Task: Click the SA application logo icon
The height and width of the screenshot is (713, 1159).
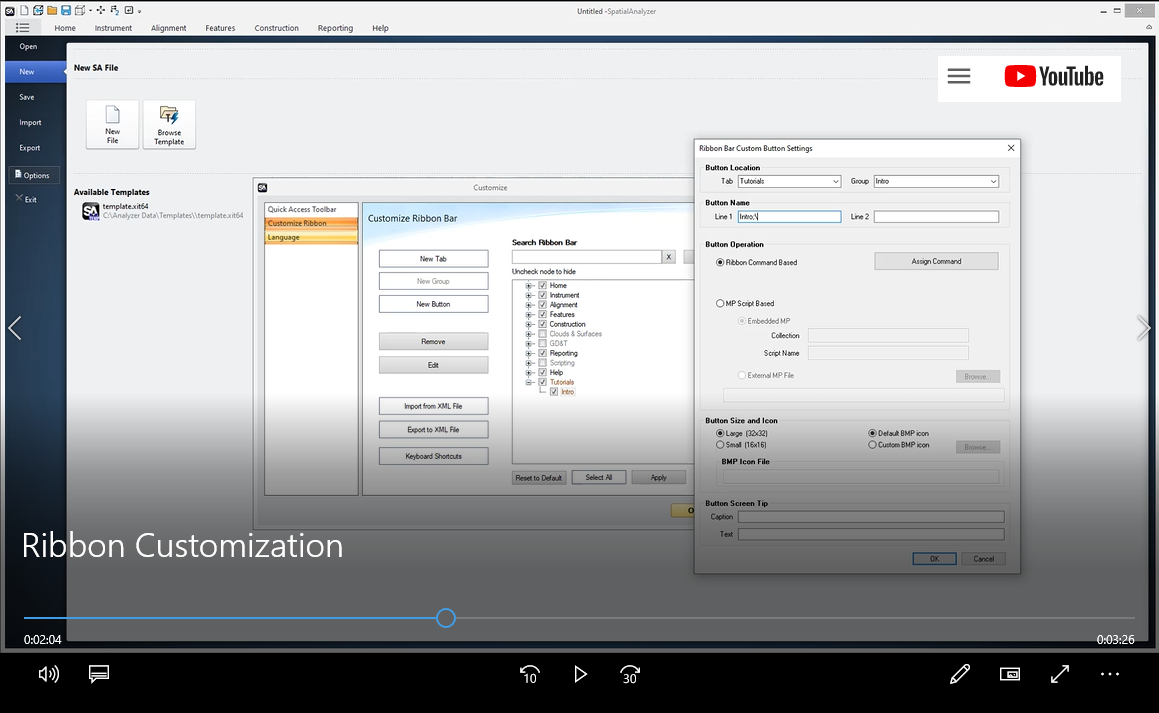Action: 10,9
